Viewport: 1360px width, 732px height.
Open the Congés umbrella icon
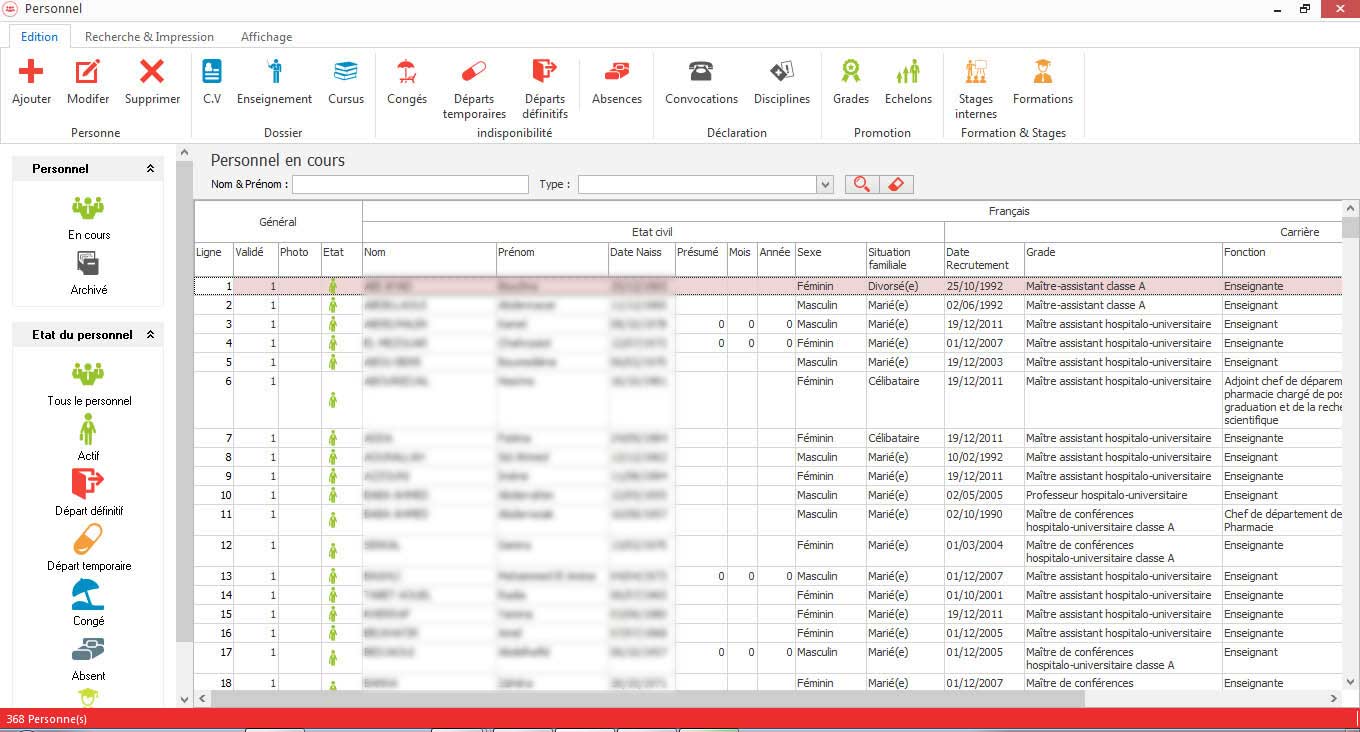pos(406,72)
